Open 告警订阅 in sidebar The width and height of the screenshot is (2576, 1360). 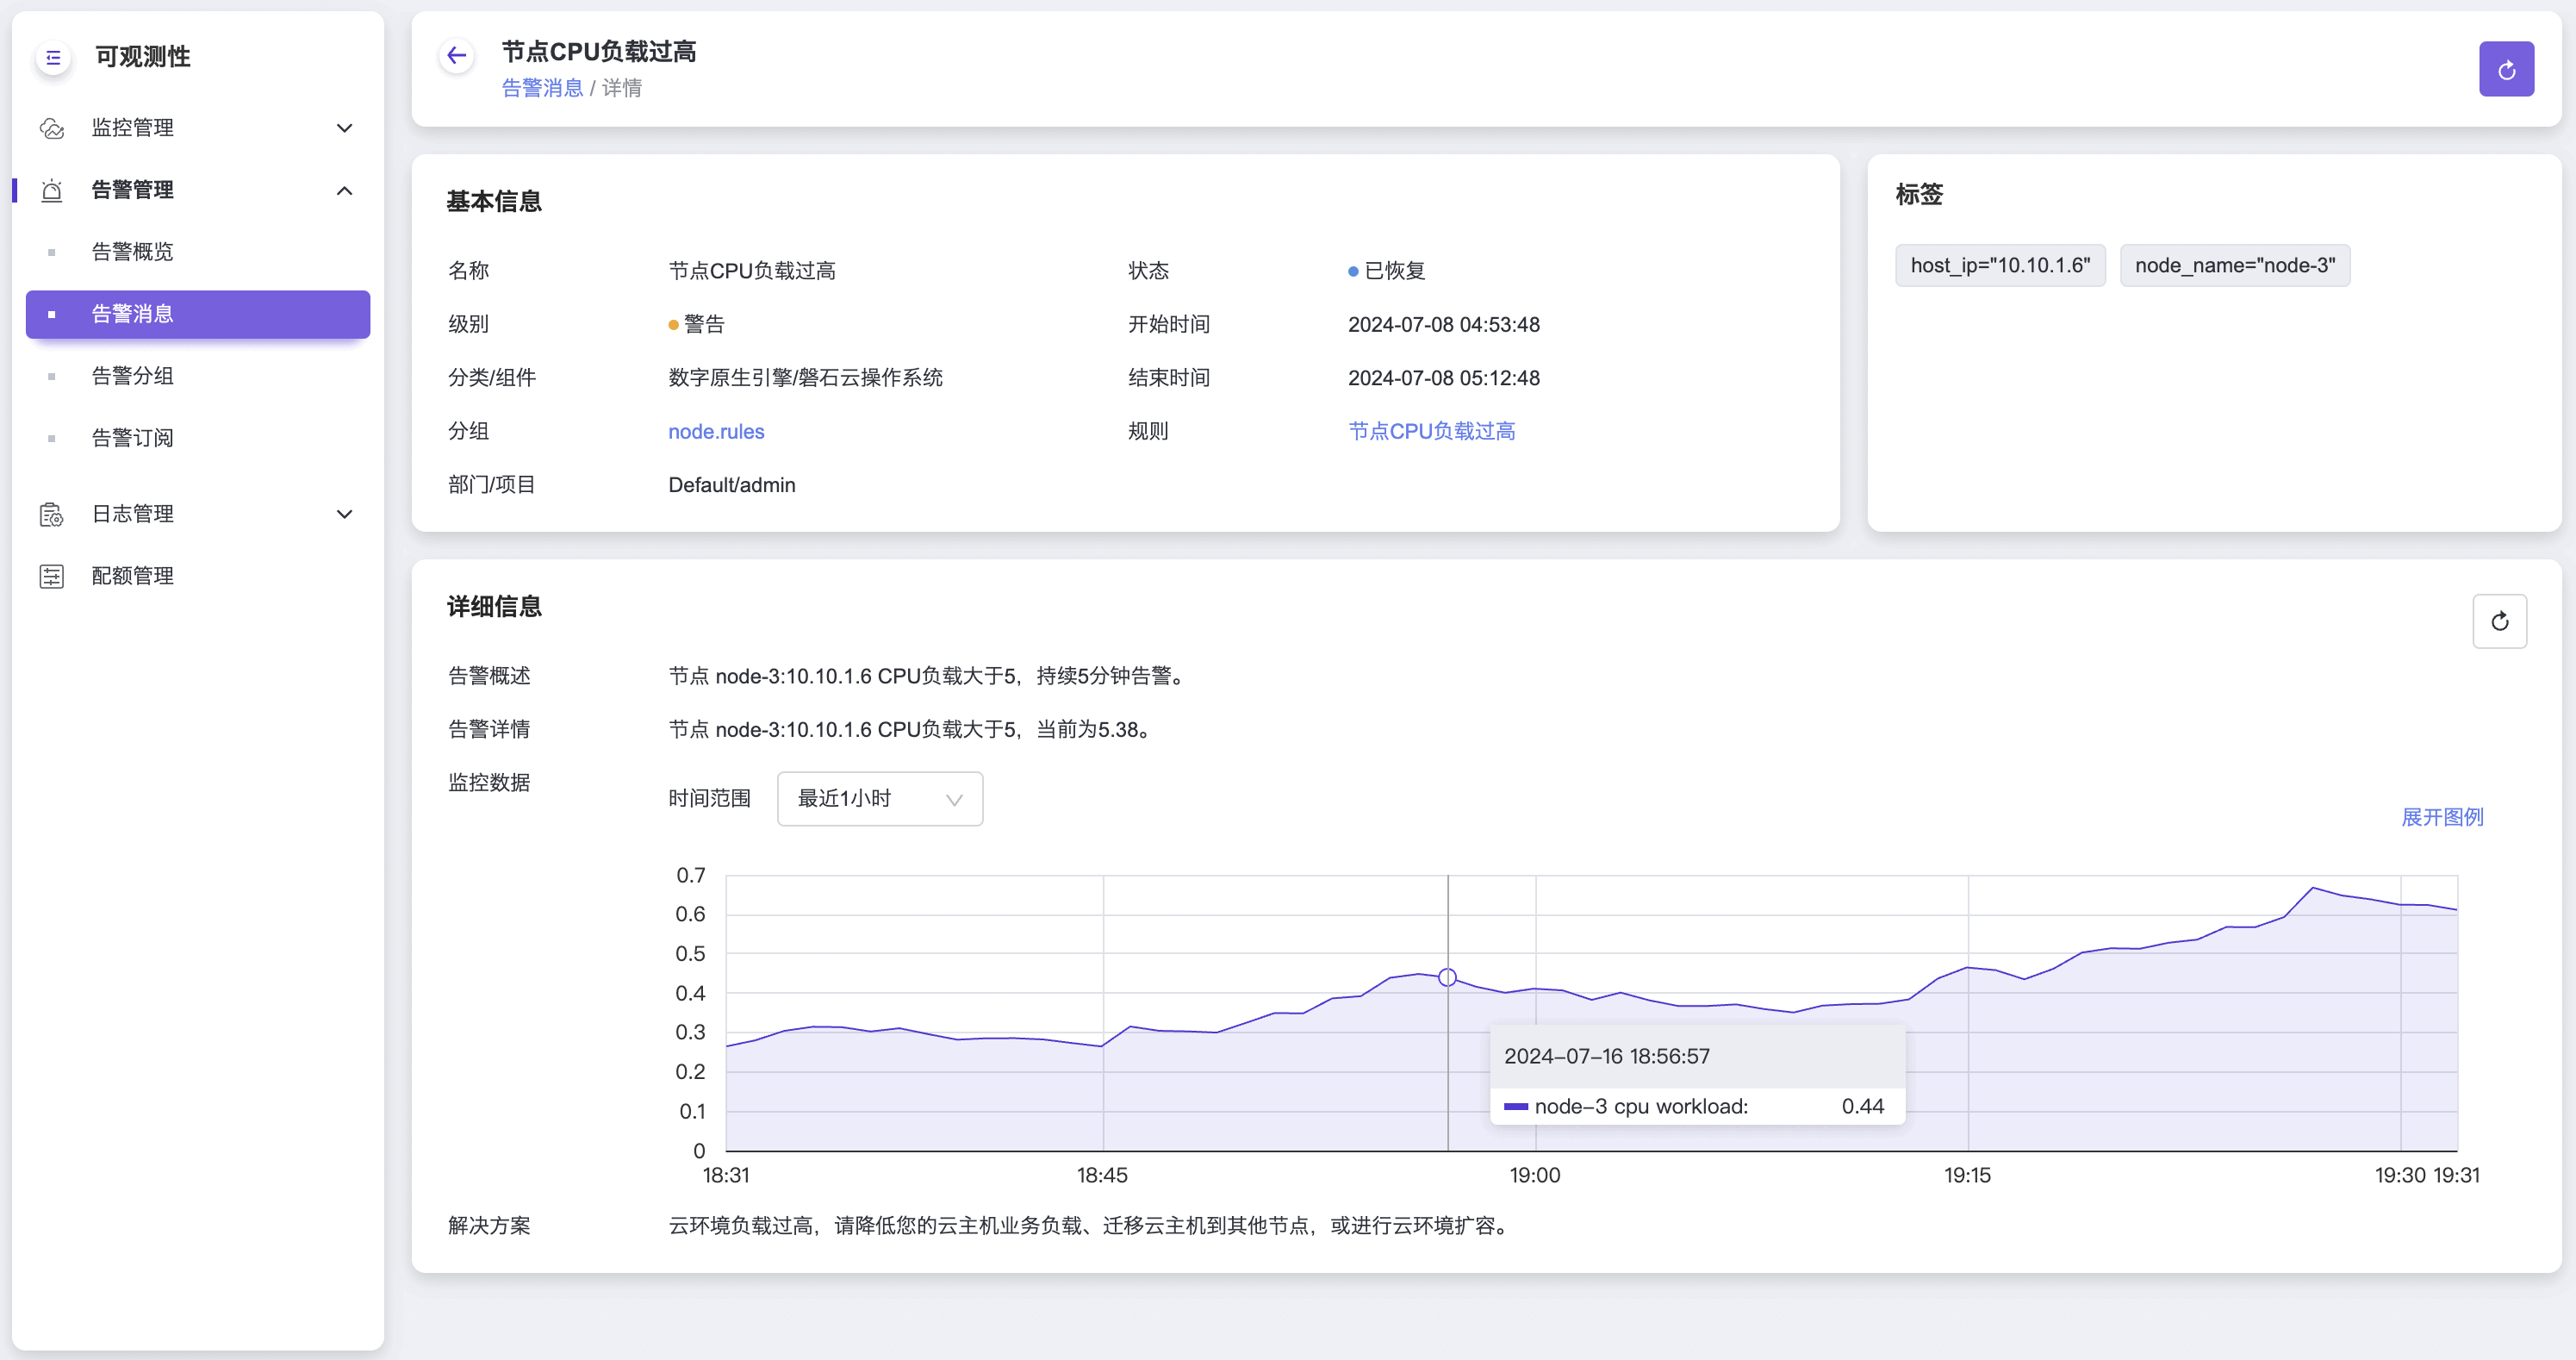coord(132,438)
